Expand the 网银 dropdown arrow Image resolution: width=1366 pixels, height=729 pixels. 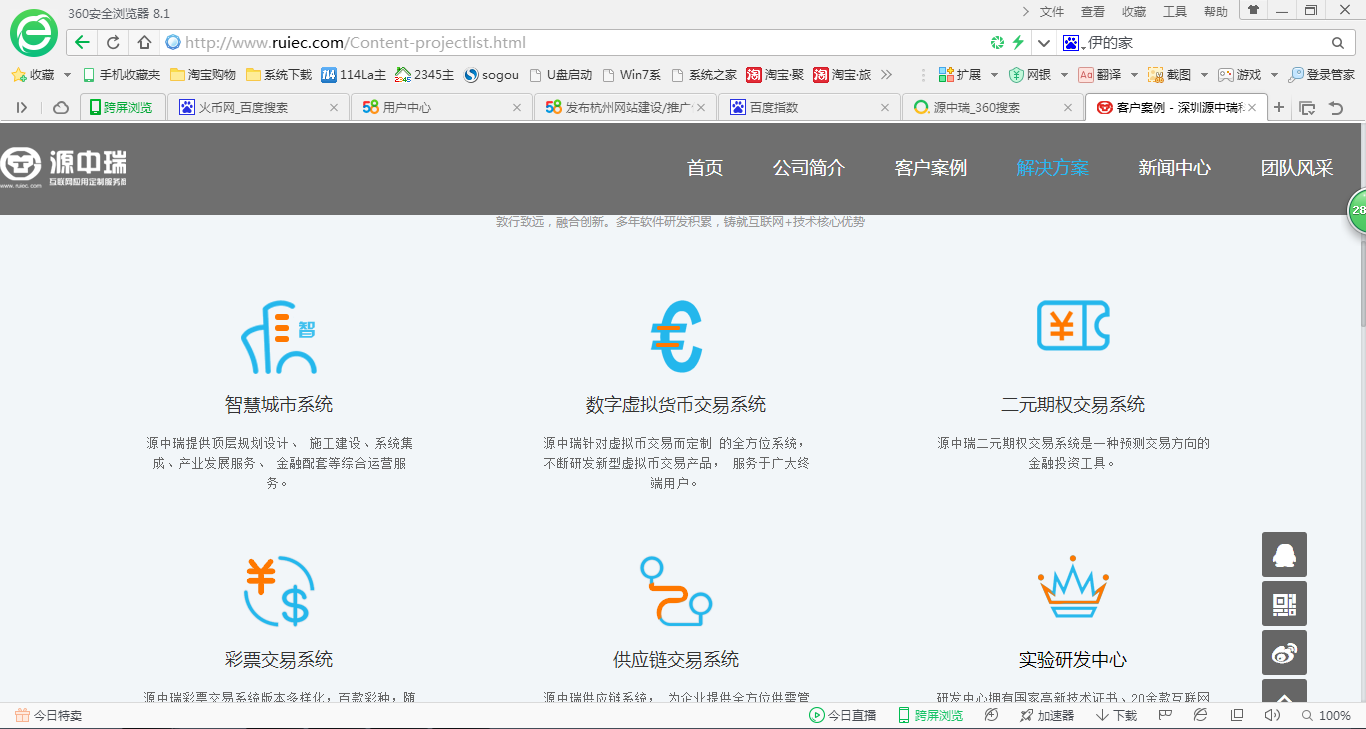pos(1064,75)
